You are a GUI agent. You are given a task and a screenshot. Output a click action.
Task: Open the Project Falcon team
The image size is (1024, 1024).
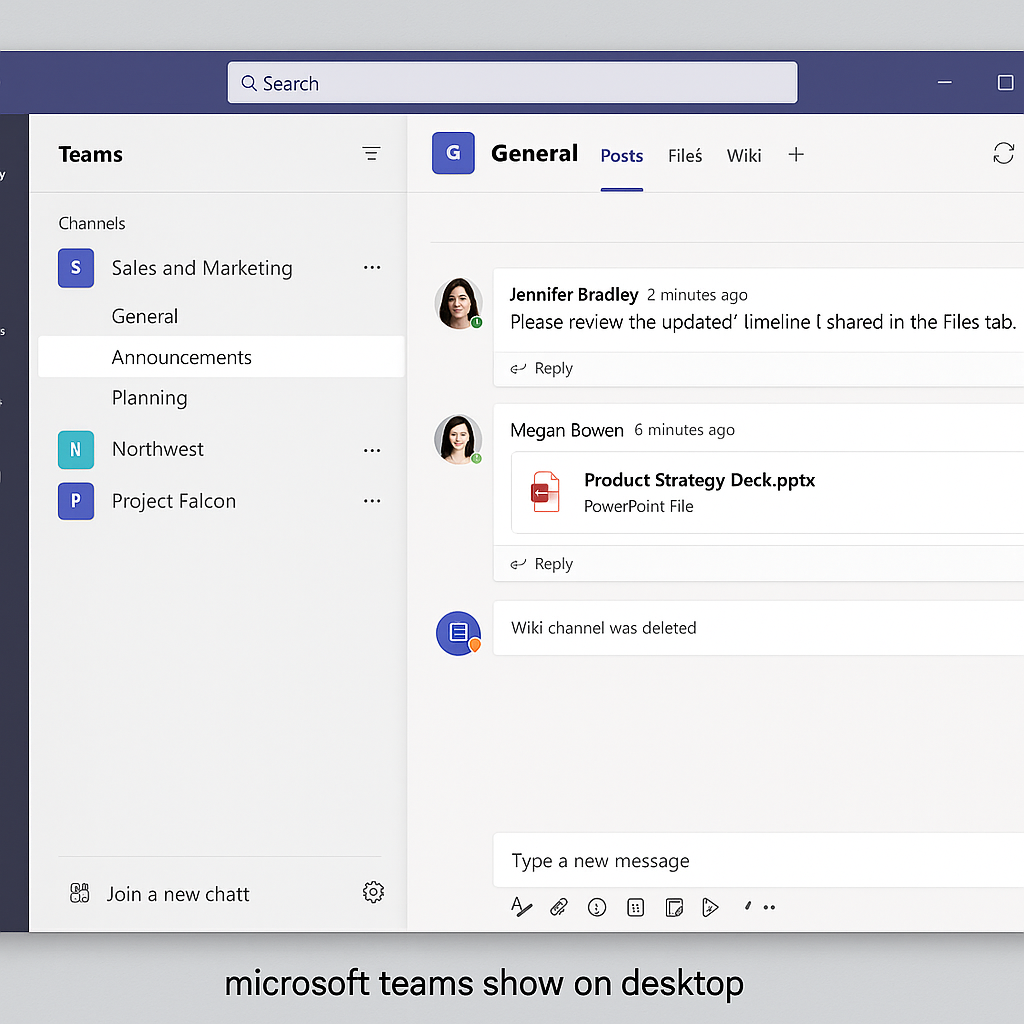point(174,501)
